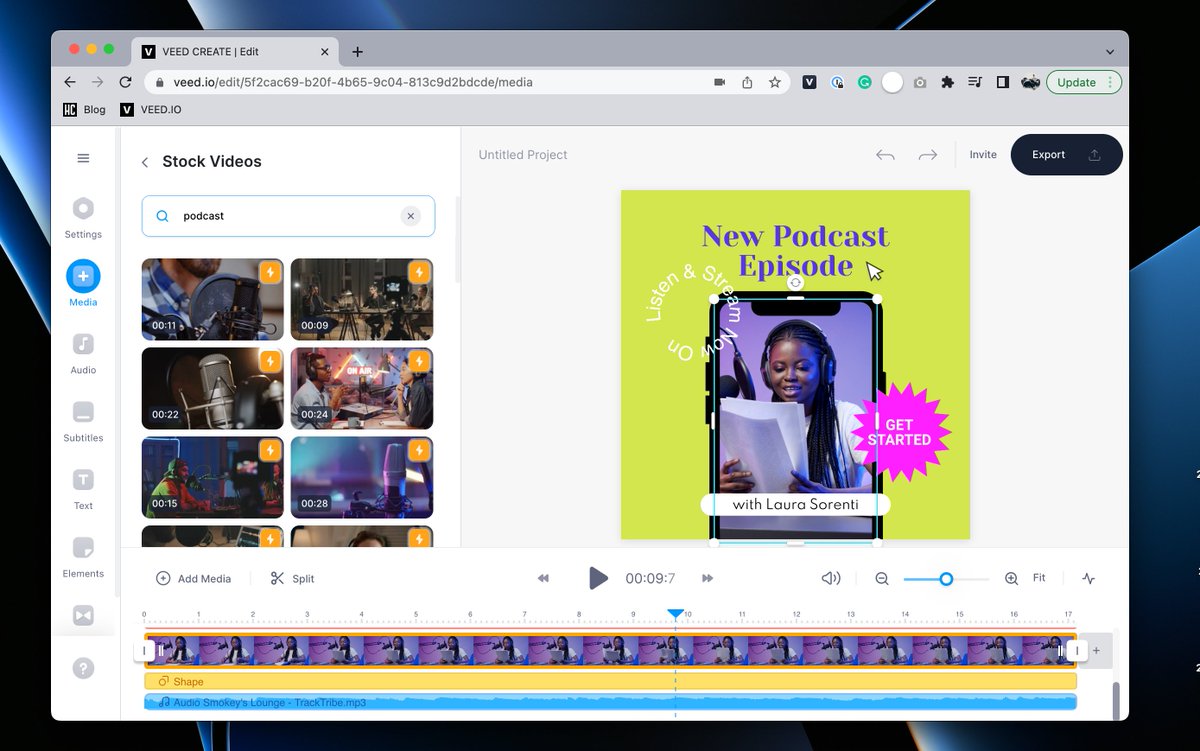Viewport: 1200px width, 751px height.
Task: Click the fast forward playback button
Action: 707,578
